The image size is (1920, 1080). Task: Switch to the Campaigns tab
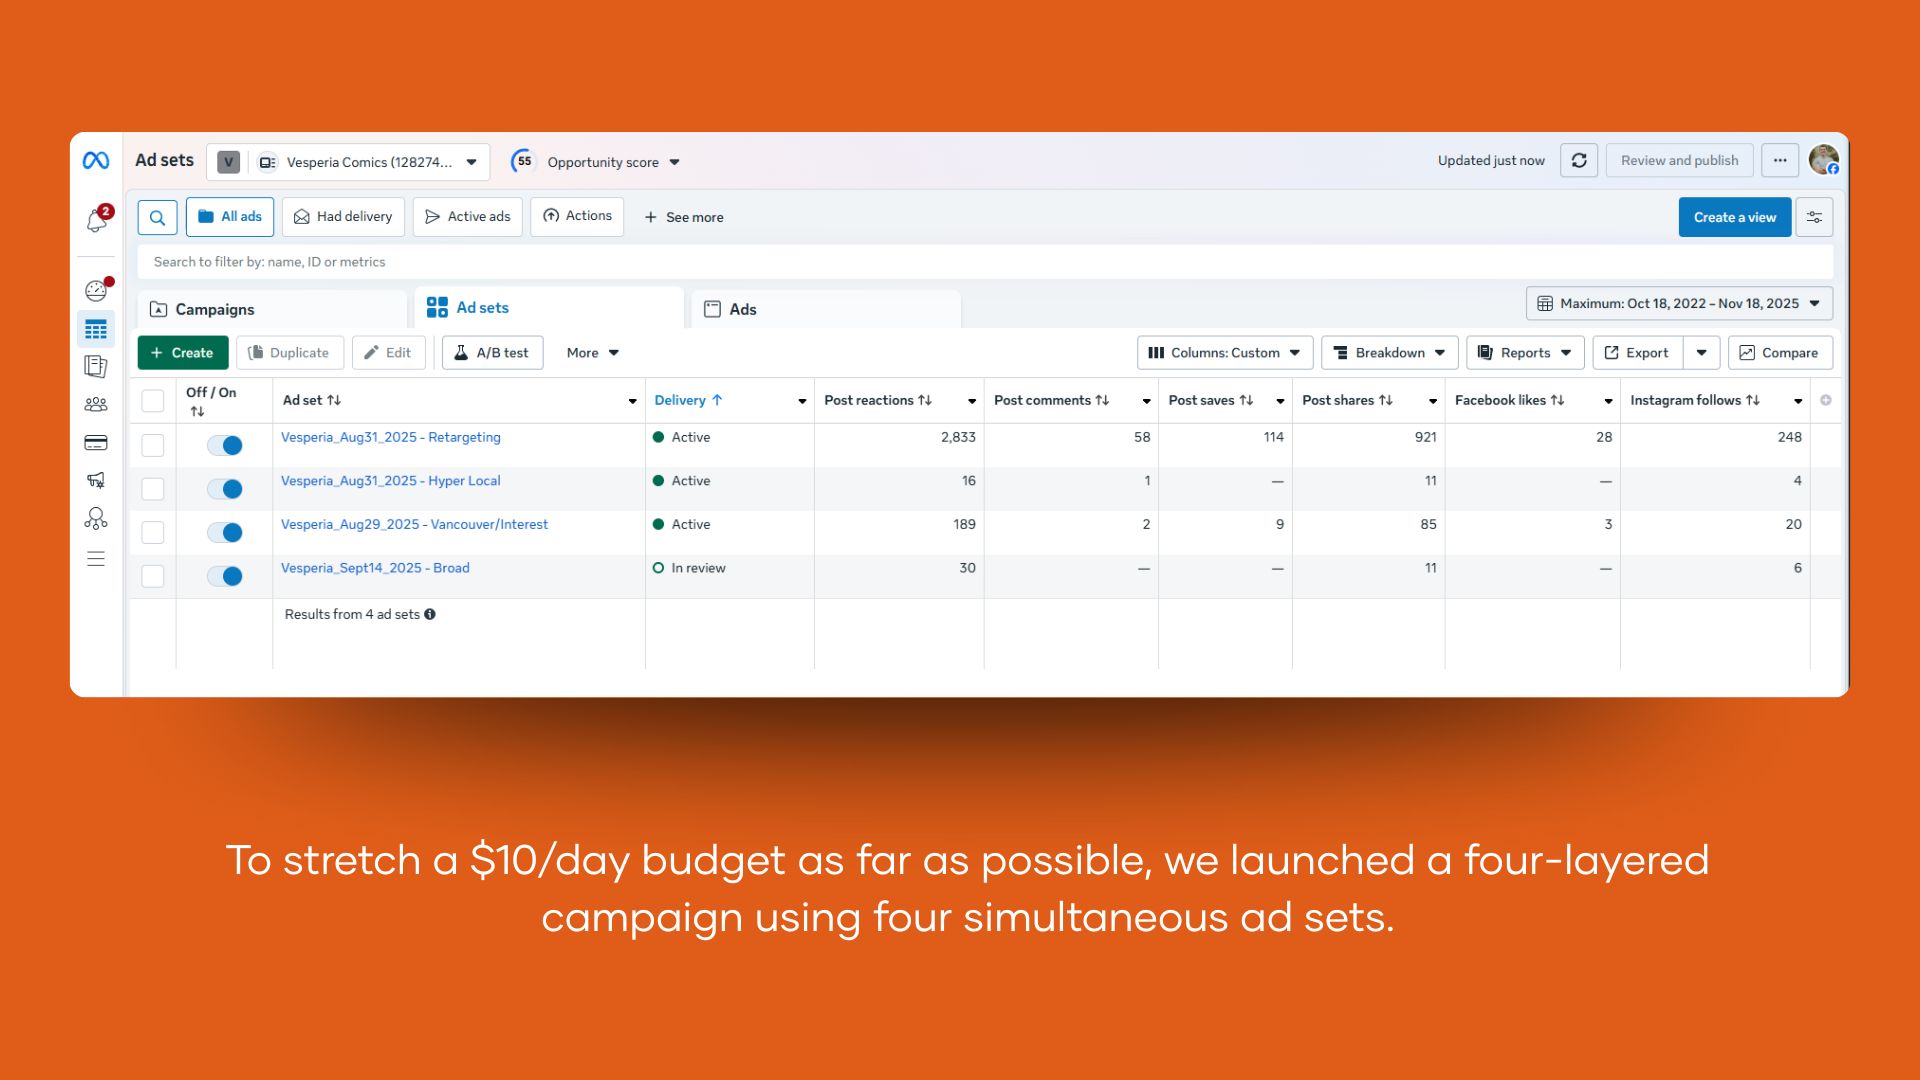pos(215,310)
